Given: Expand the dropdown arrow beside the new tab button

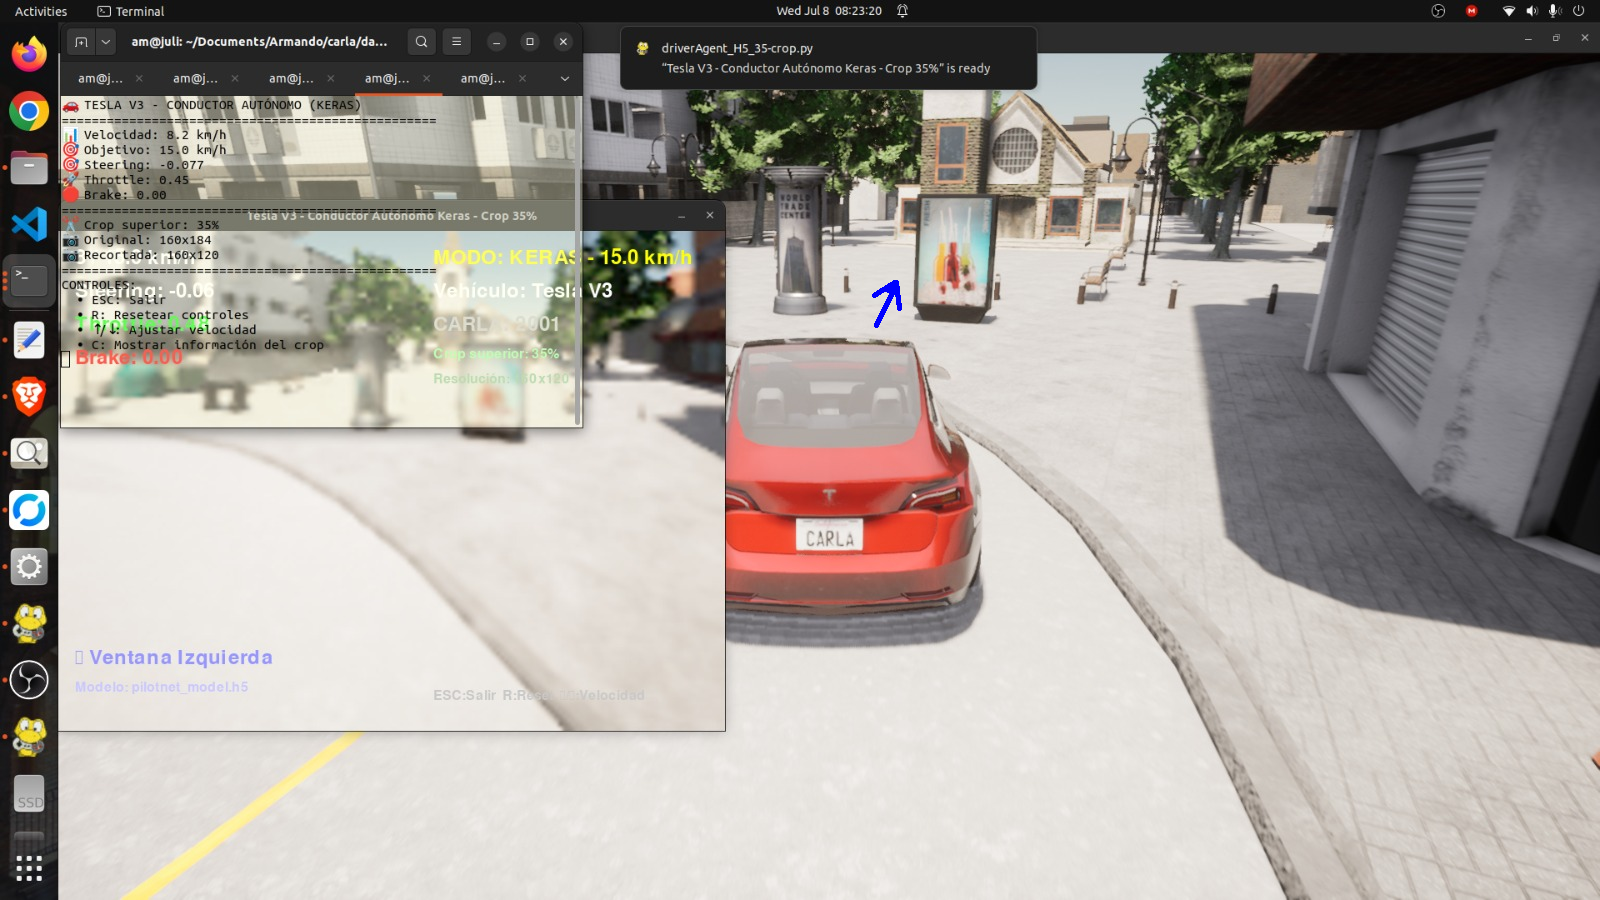Looking at the screenshot, I should (105, 41).
